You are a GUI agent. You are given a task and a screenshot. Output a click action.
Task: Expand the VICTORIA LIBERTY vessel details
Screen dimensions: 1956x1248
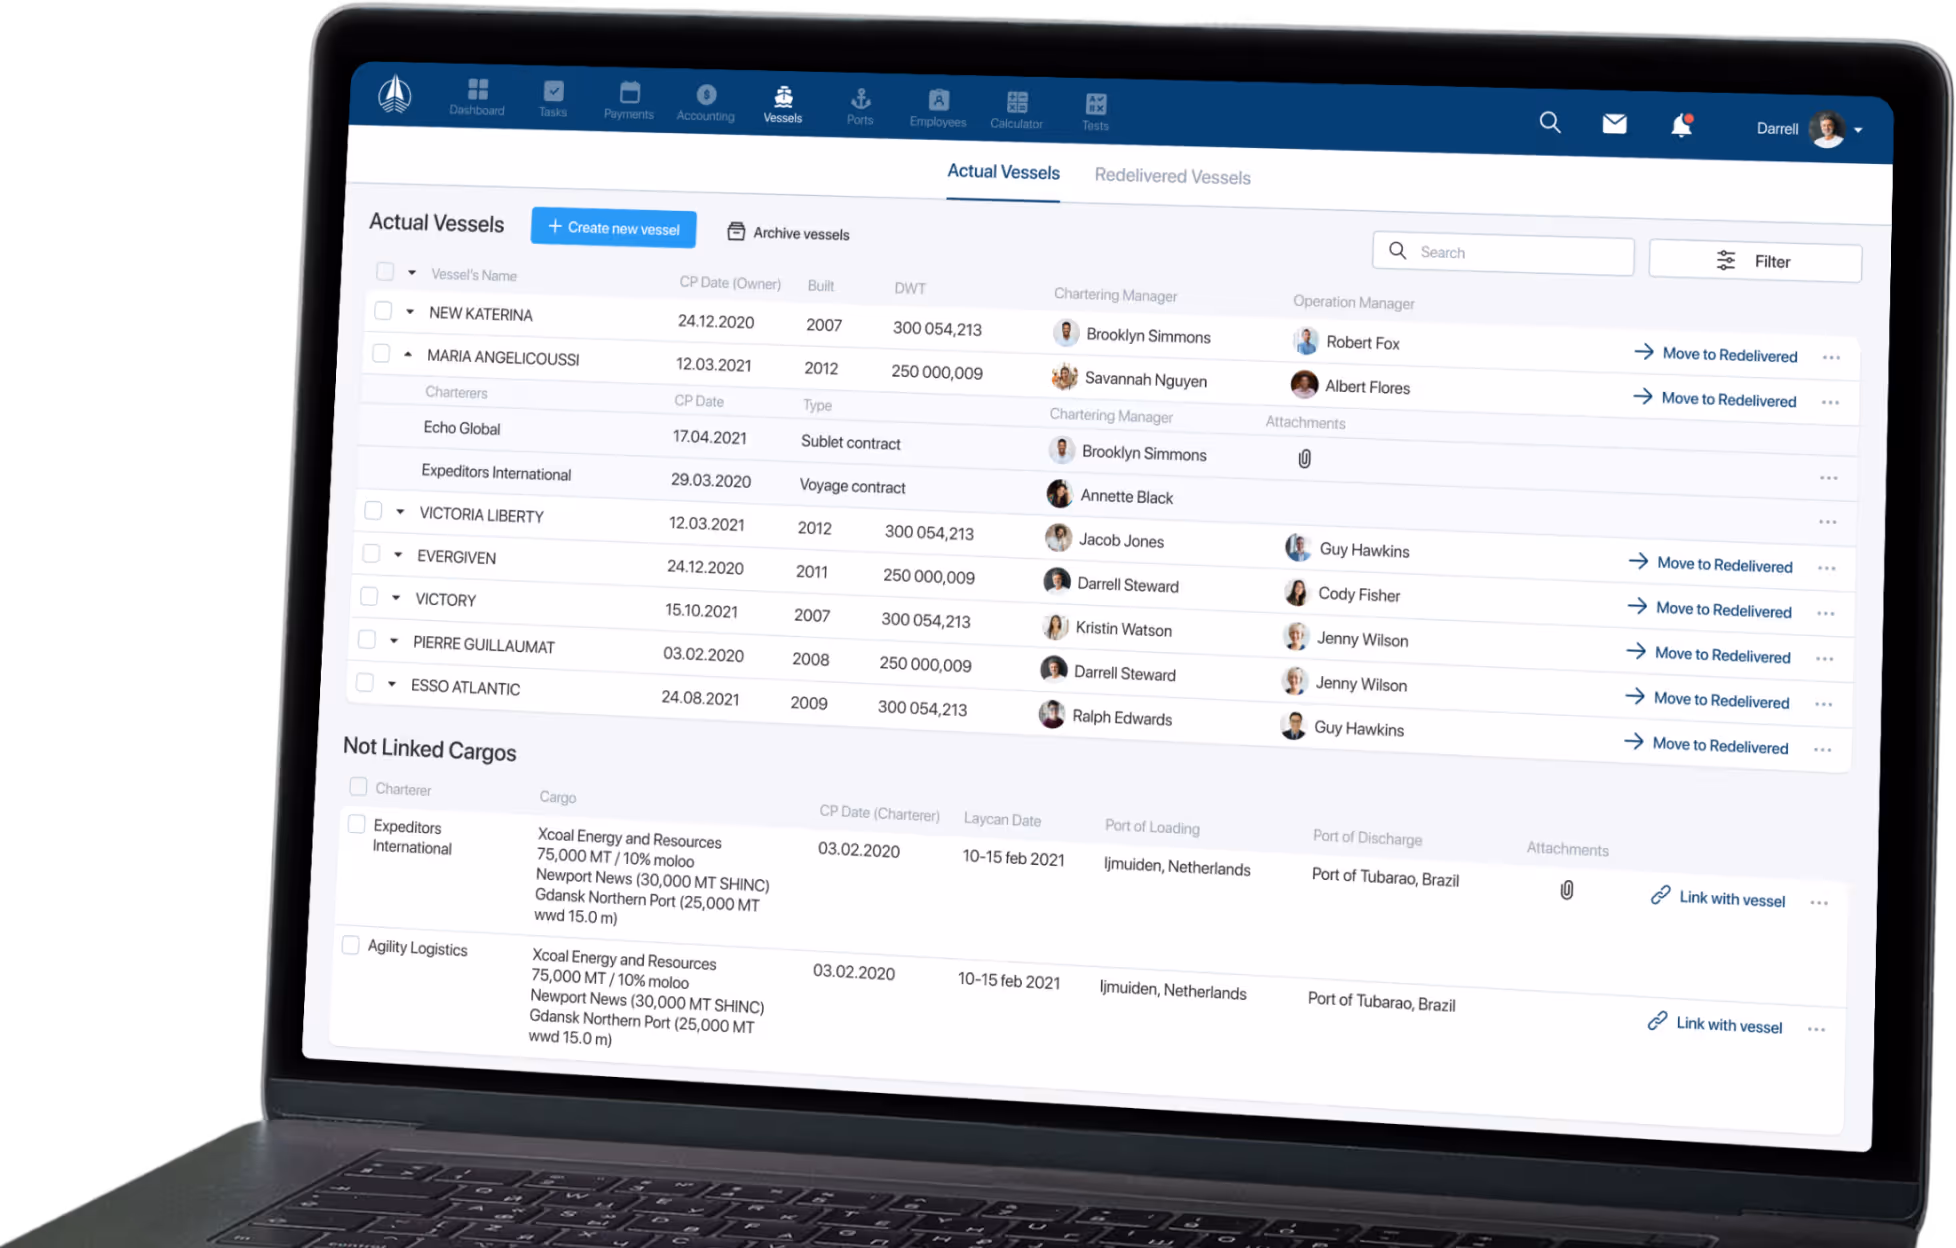point(398,511)
